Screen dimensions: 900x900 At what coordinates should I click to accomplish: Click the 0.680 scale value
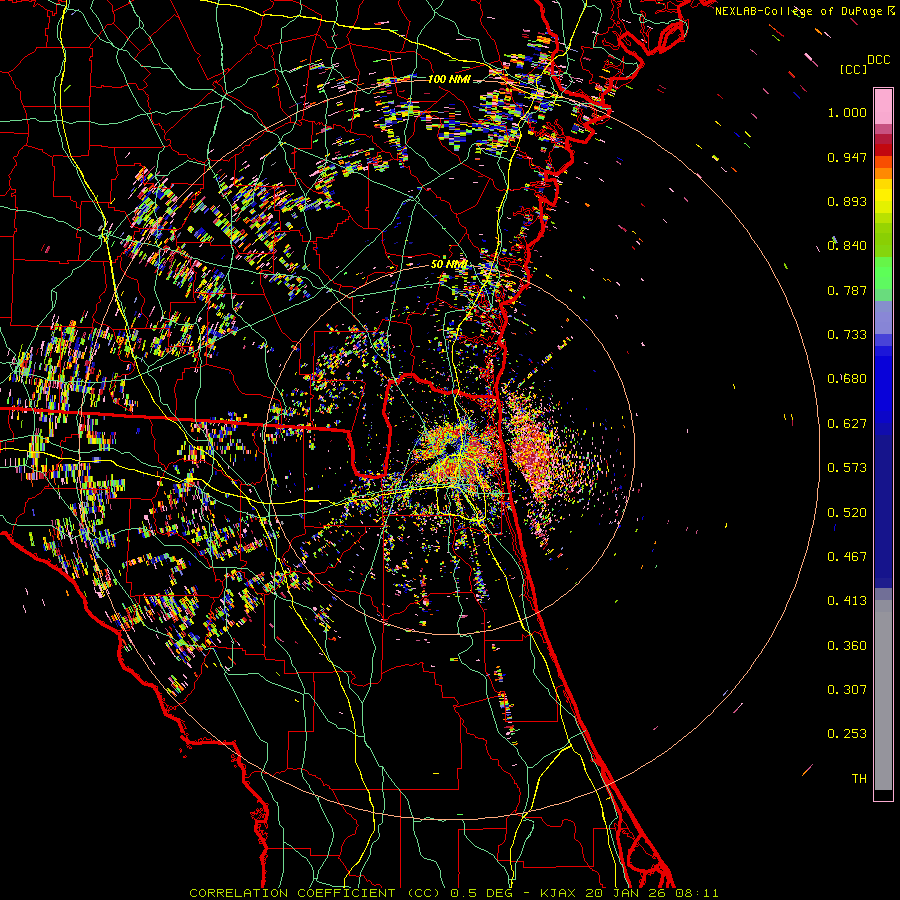pyautogui.click(x=847, y=379)
